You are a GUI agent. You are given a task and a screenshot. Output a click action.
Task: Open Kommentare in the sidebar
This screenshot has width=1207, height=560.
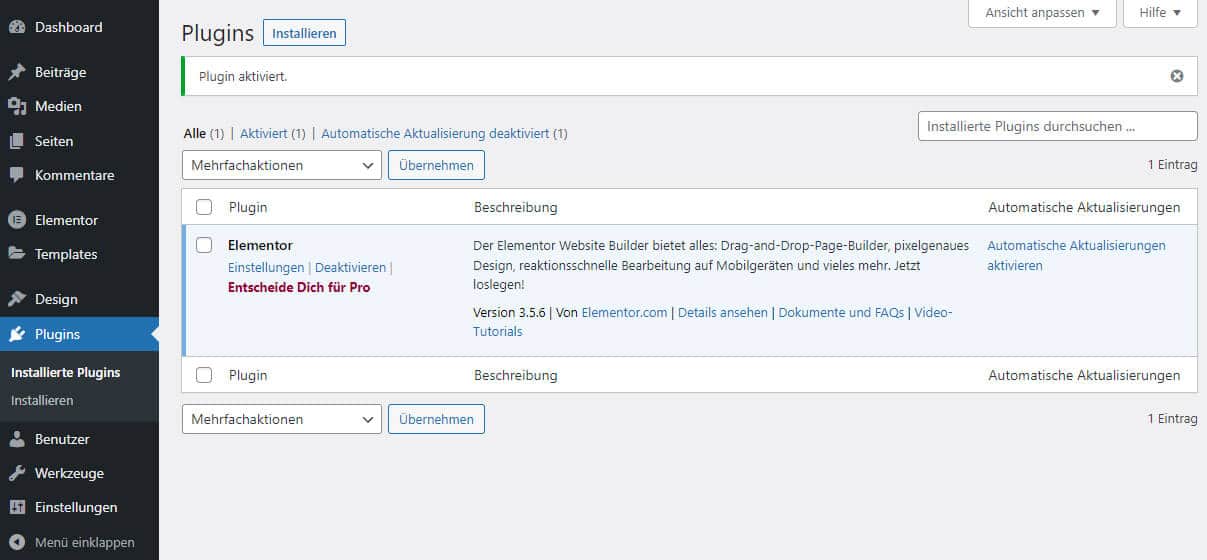click(x=79, y=175)
